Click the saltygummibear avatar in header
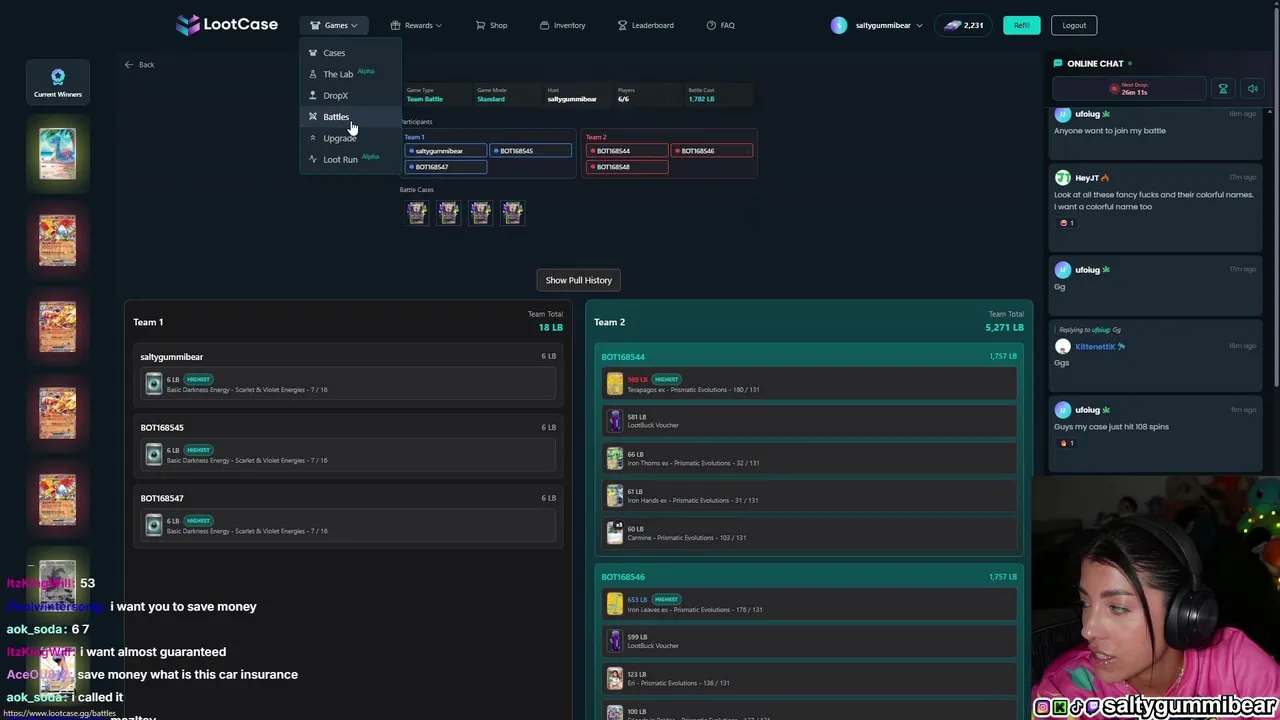Image resolution: width=1280 pixels, height=720 pixels. click(x=839, y=25)
